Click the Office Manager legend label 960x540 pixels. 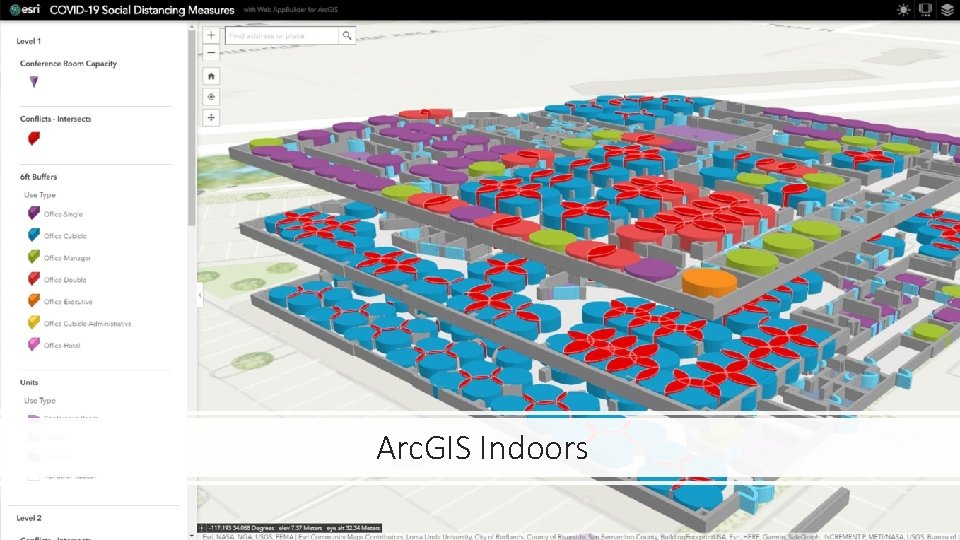click(67, 258)
